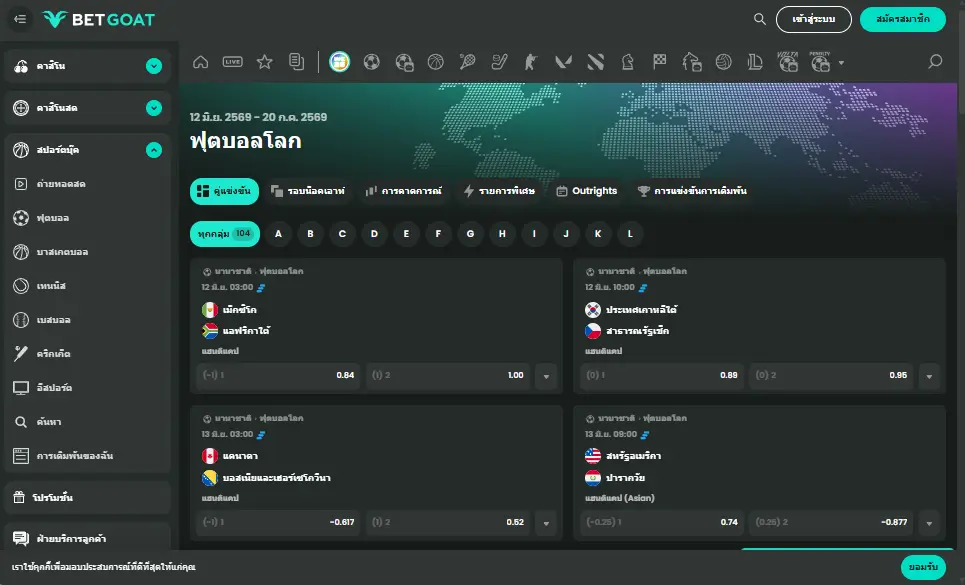The image size is (965, 585).
Task: Open ค้นหา in the sidebar
Action: pos(87,422)
